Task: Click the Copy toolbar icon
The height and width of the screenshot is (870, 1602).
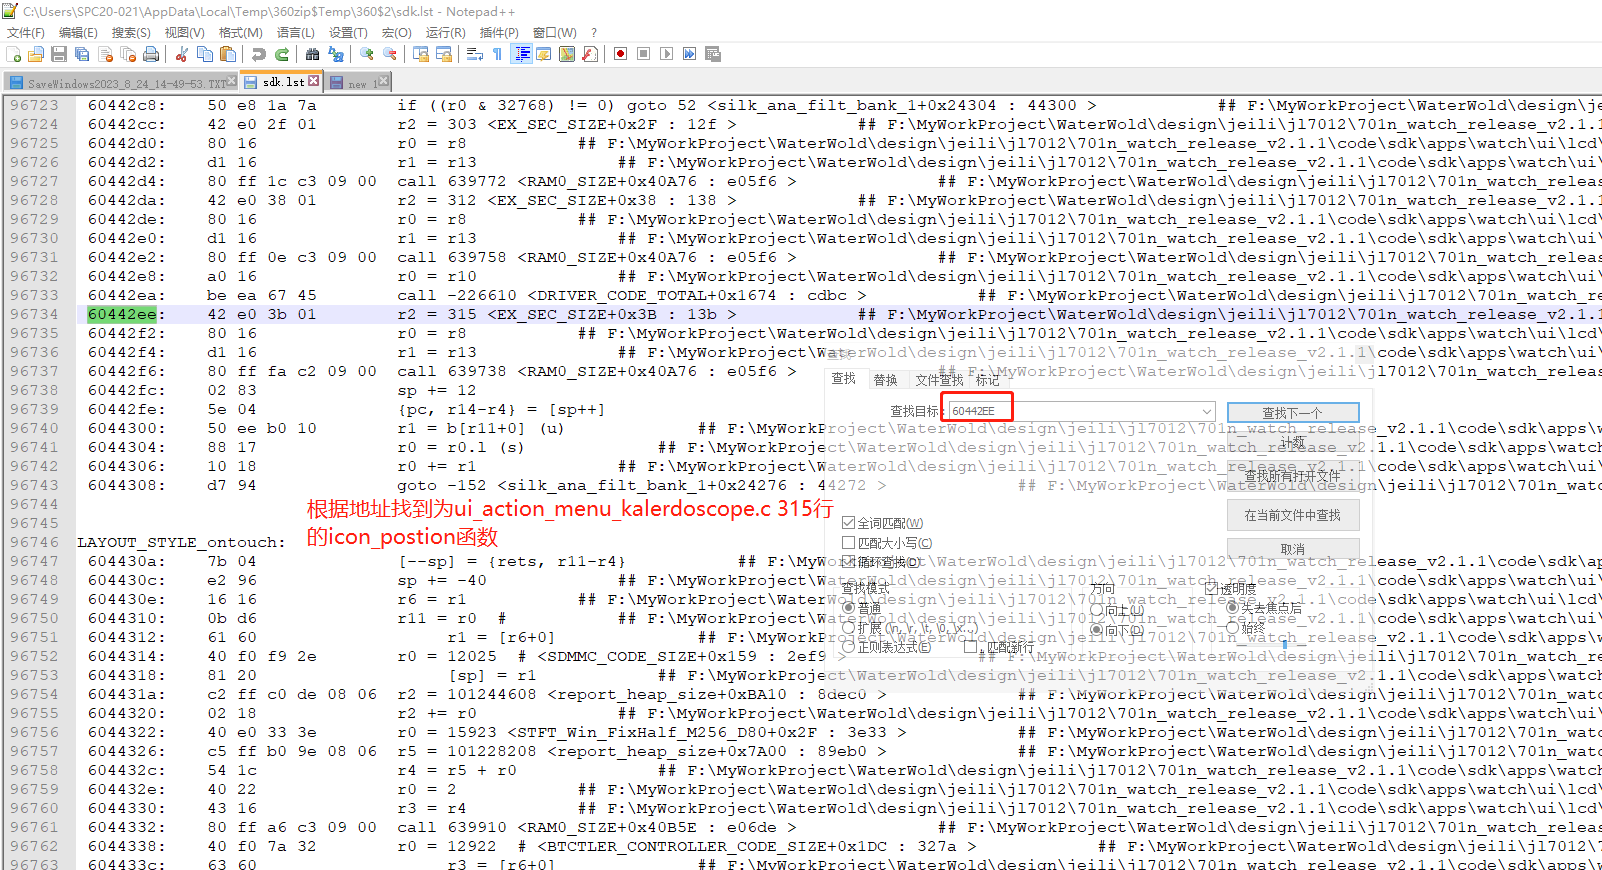Action: coord(205,54)
